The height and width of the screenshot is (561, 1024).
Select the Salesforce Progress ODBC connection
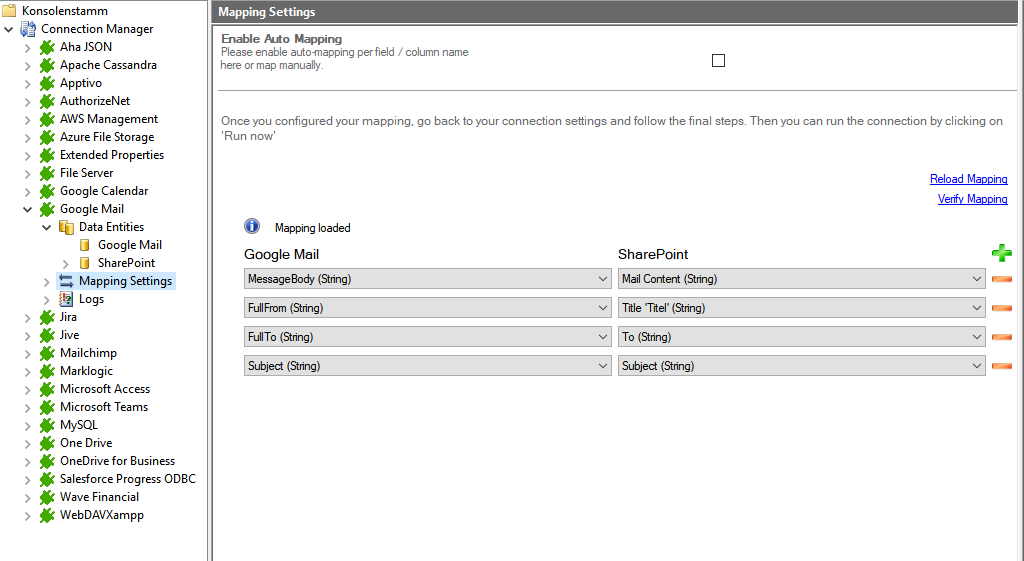pyautogui.click(x=127, y=479)
